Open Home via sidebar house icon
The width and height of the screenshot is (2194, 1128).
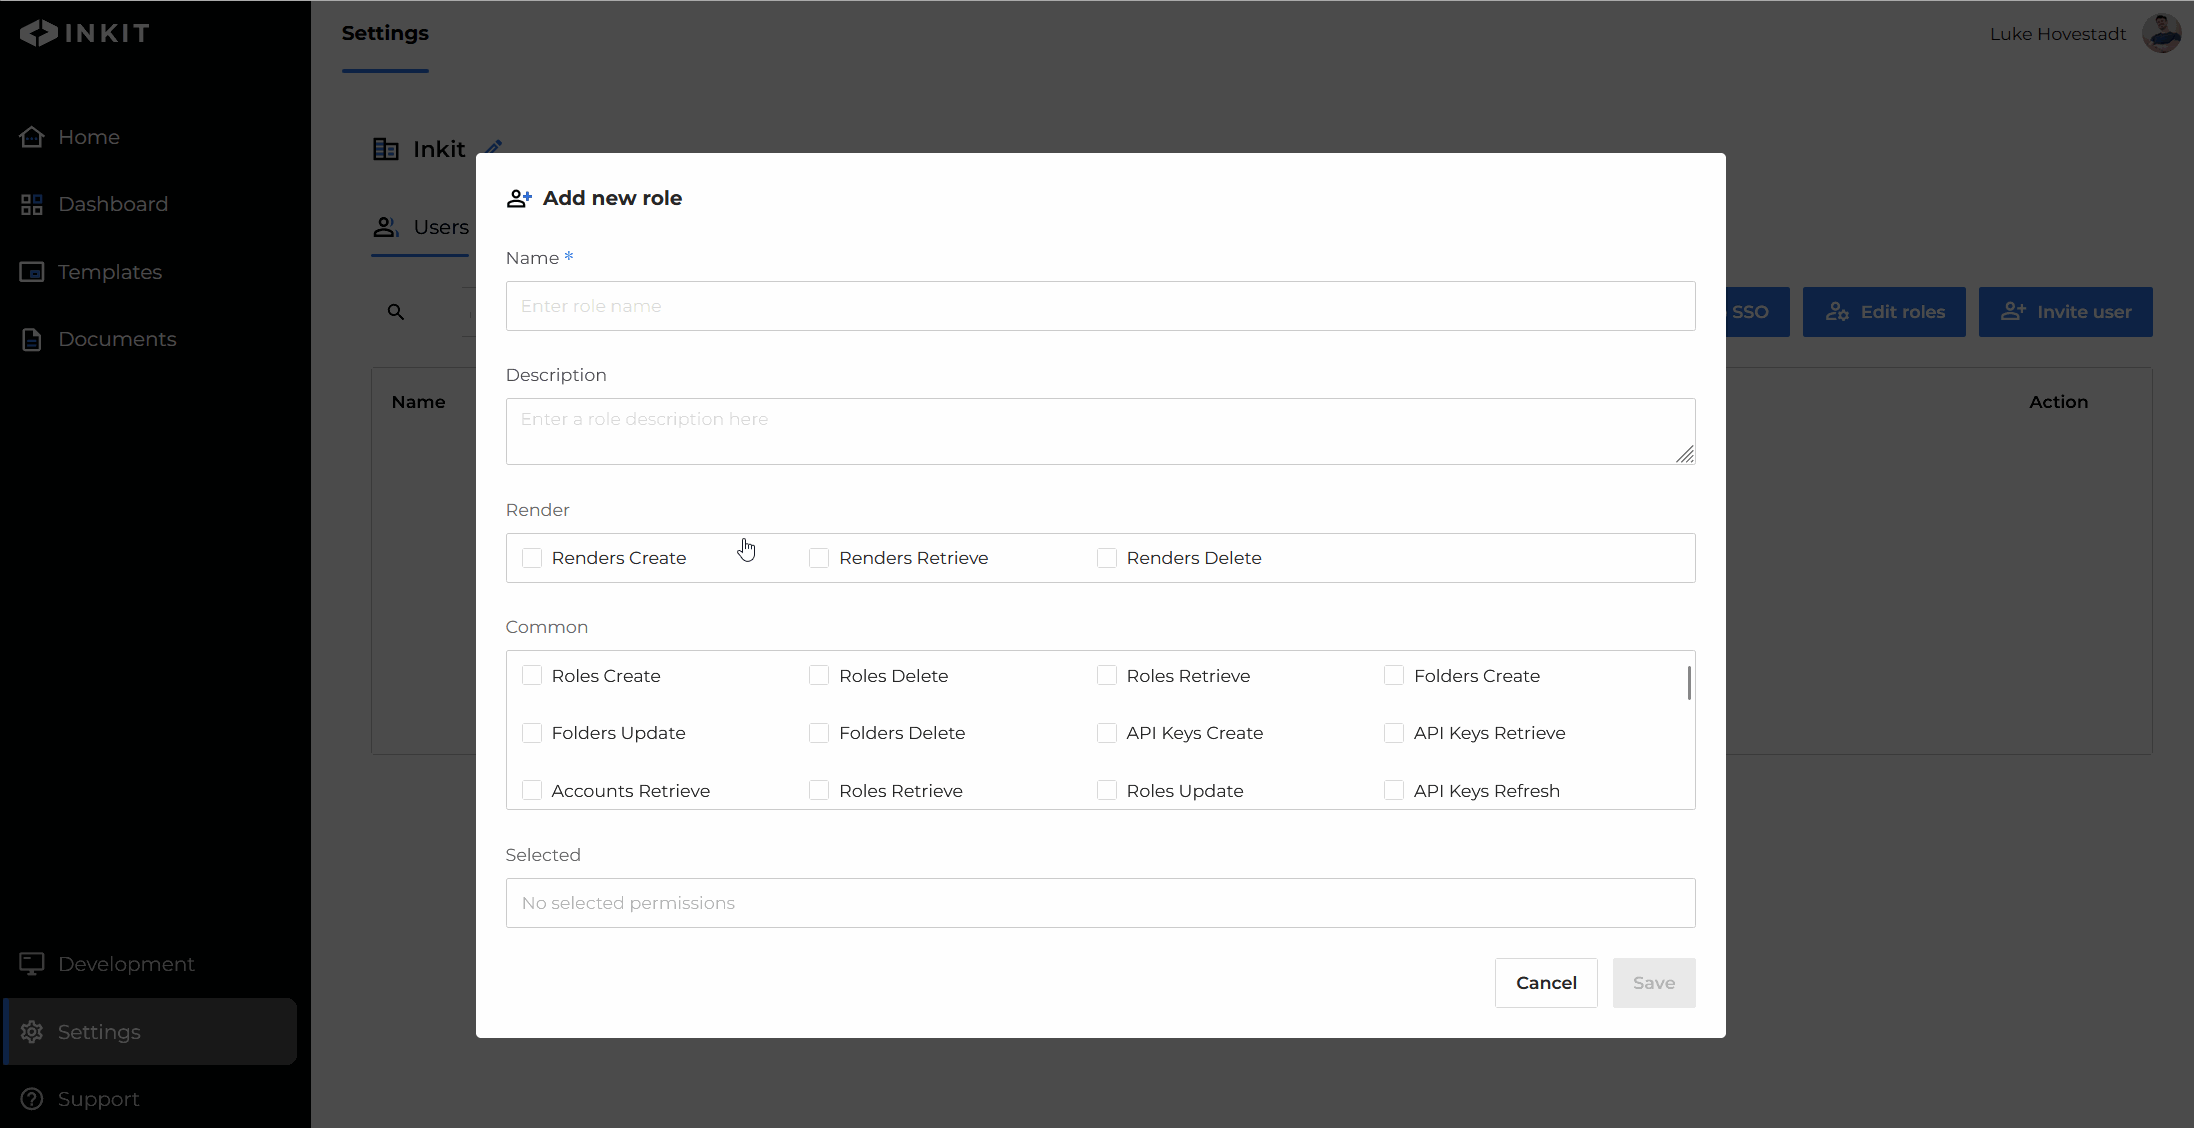[x=32, y=137]
